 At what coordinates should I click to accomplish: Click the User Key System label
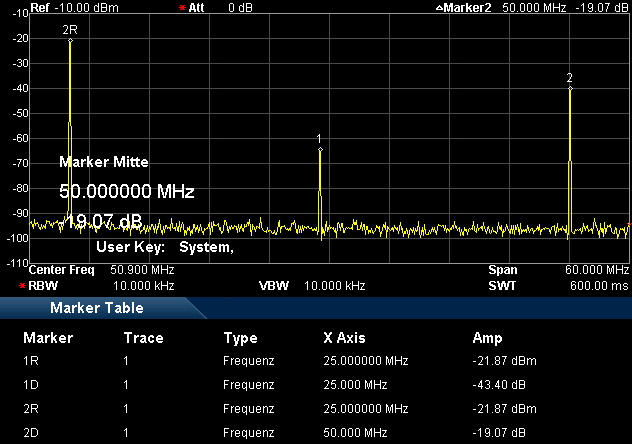(164, 247)
